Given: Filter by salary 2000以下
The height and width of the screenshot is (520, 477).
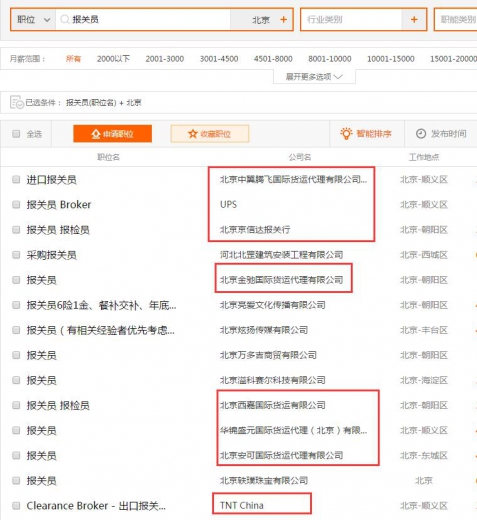Looking at the screenshot, I should point(113,59).
